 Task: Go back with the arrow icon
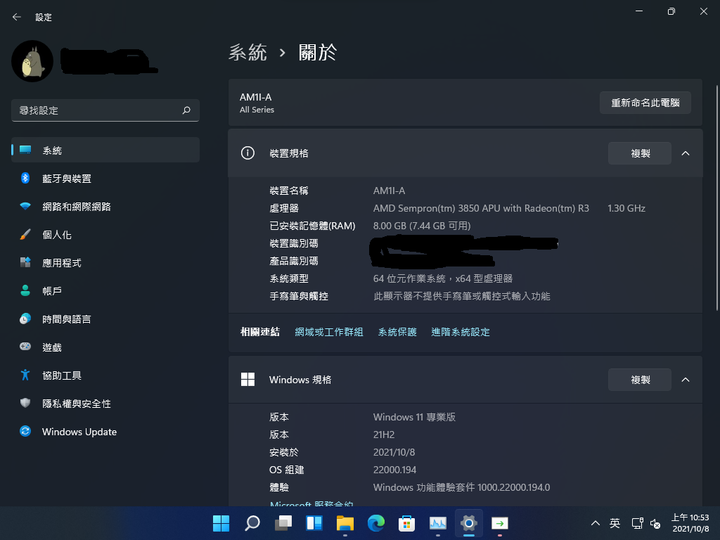(17, 17)
